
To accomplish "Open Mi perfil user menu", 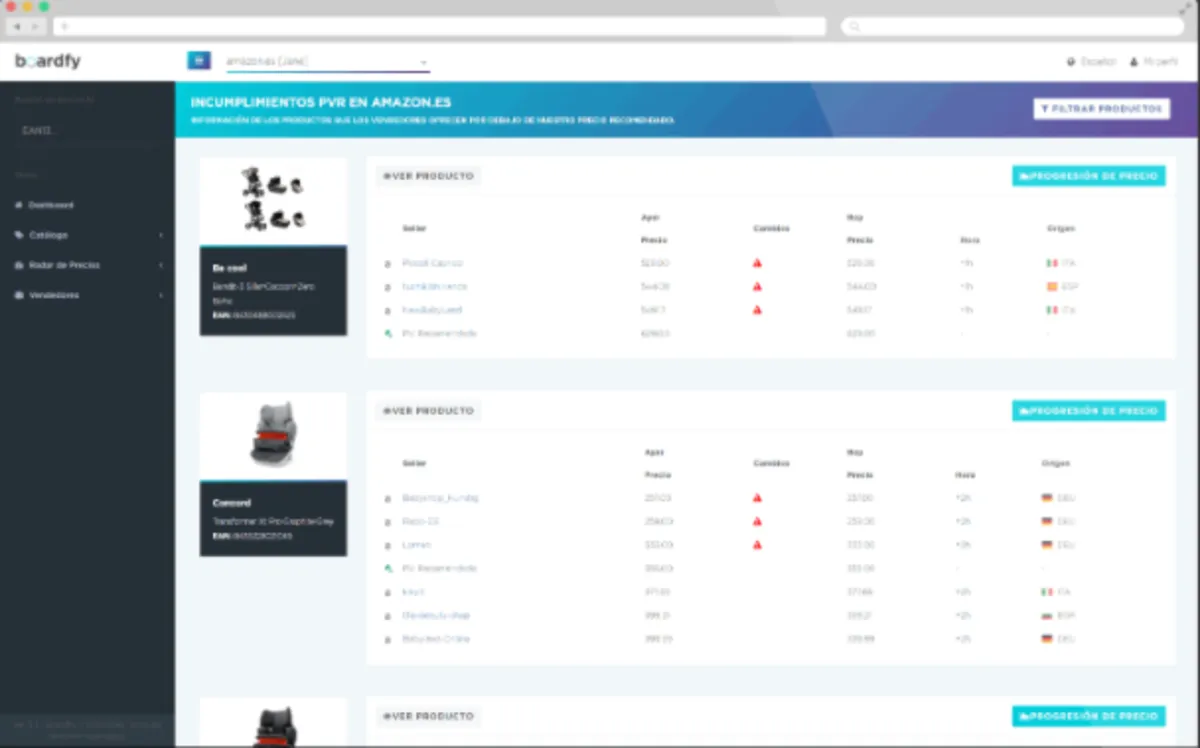I will [x=1154, y=62].
